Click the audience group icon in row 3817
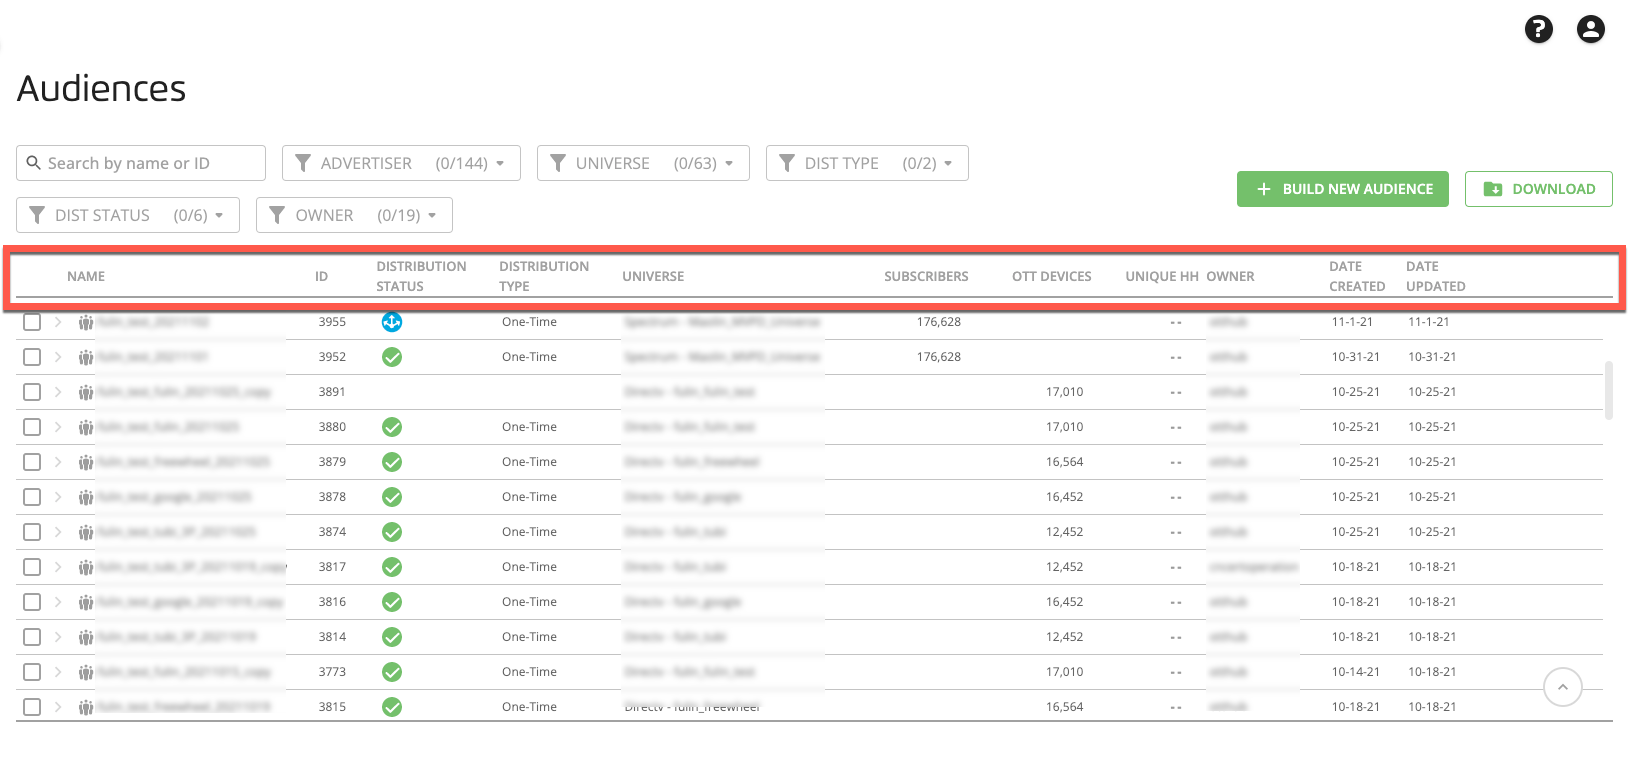This screenshot has width=1635, height=761. [86, 567]
